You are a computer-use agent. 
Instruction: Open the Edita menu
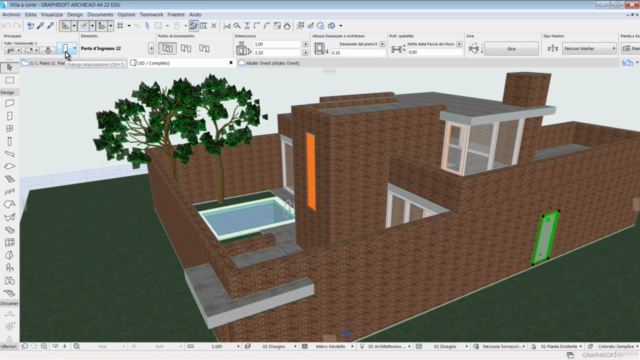pos(31,14)
